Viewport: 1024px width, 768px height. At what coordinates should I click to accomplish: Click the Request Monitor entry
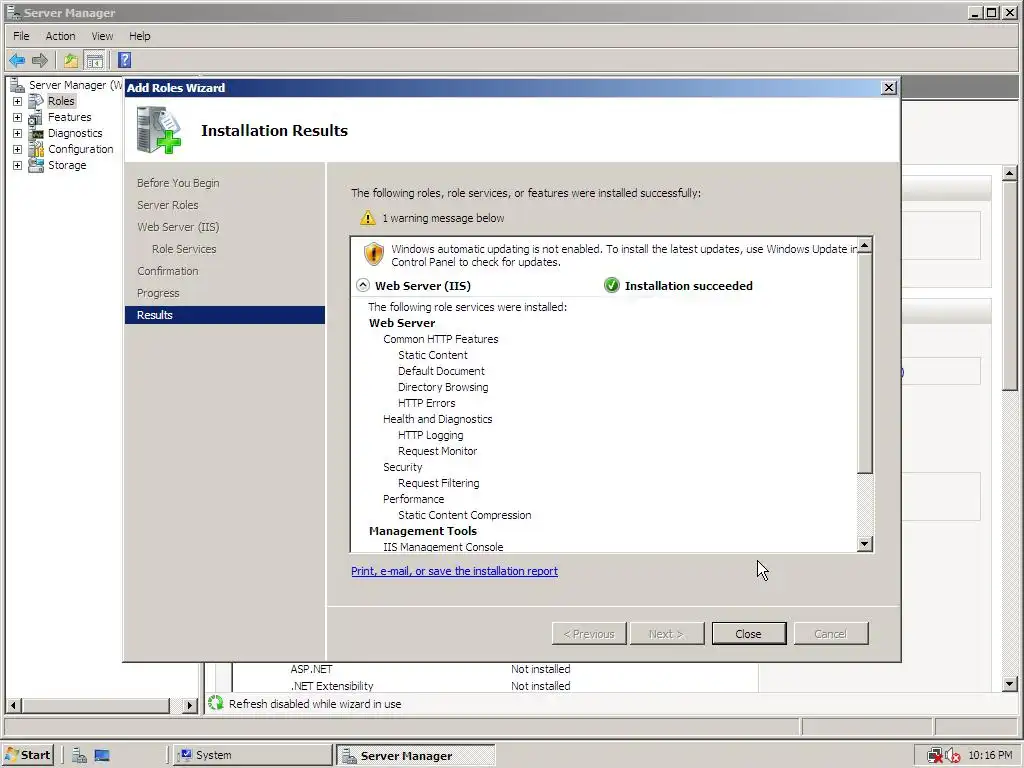tap(438, 451)
